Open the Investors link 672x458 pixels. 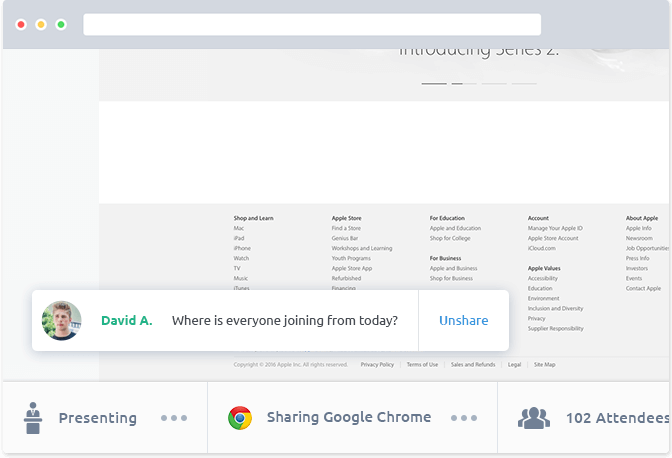(x=637, y=268)
